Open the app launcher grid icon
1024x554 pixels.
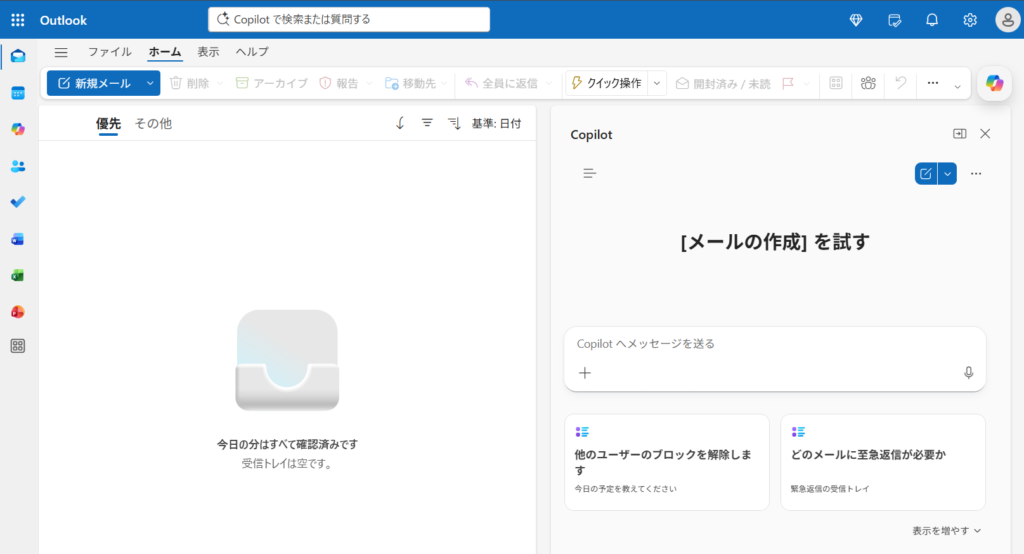coord(18,20)
